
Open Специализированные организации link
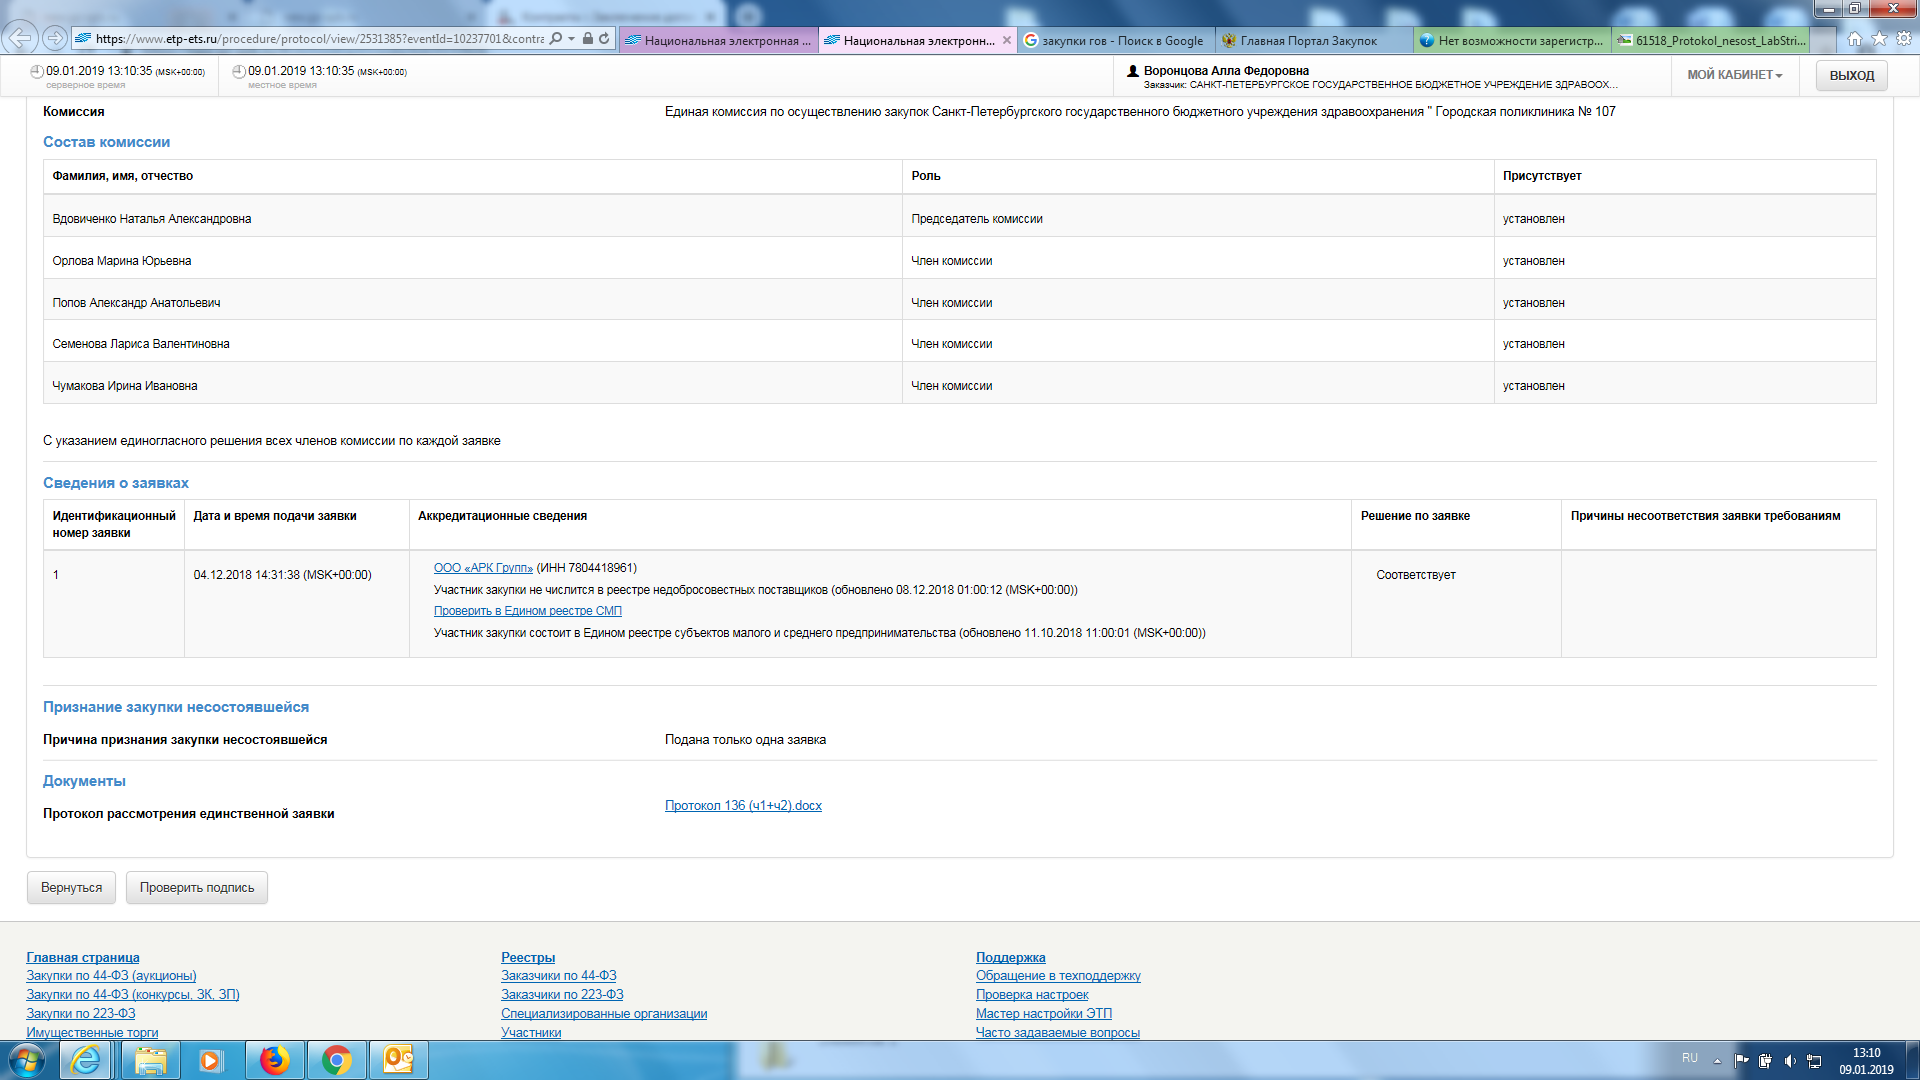(604, 1014)
